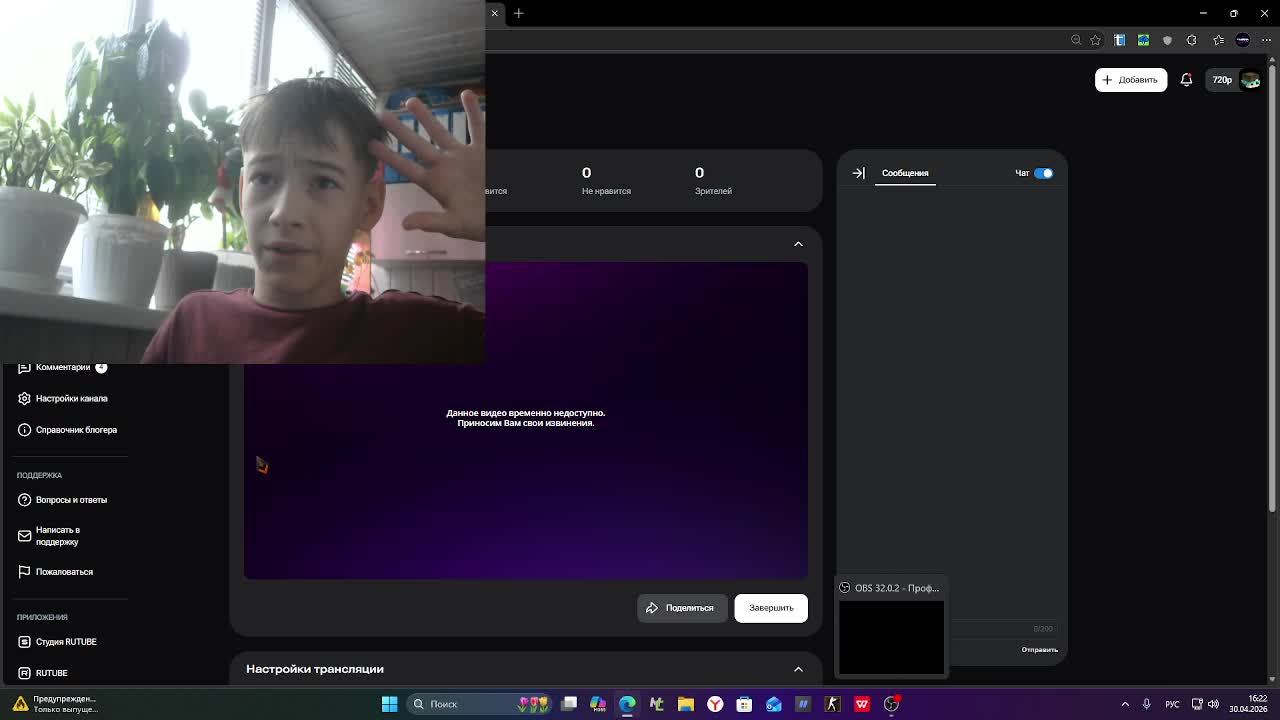Click the gear icon beside Настройки канала

pos(24,399)
